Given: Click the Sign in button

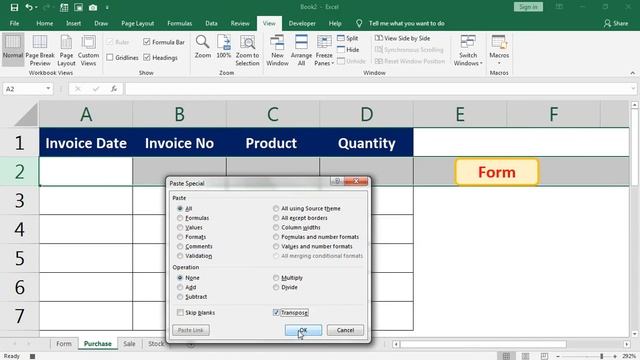Looking at the screenshot, I should (x=528, y=7).
